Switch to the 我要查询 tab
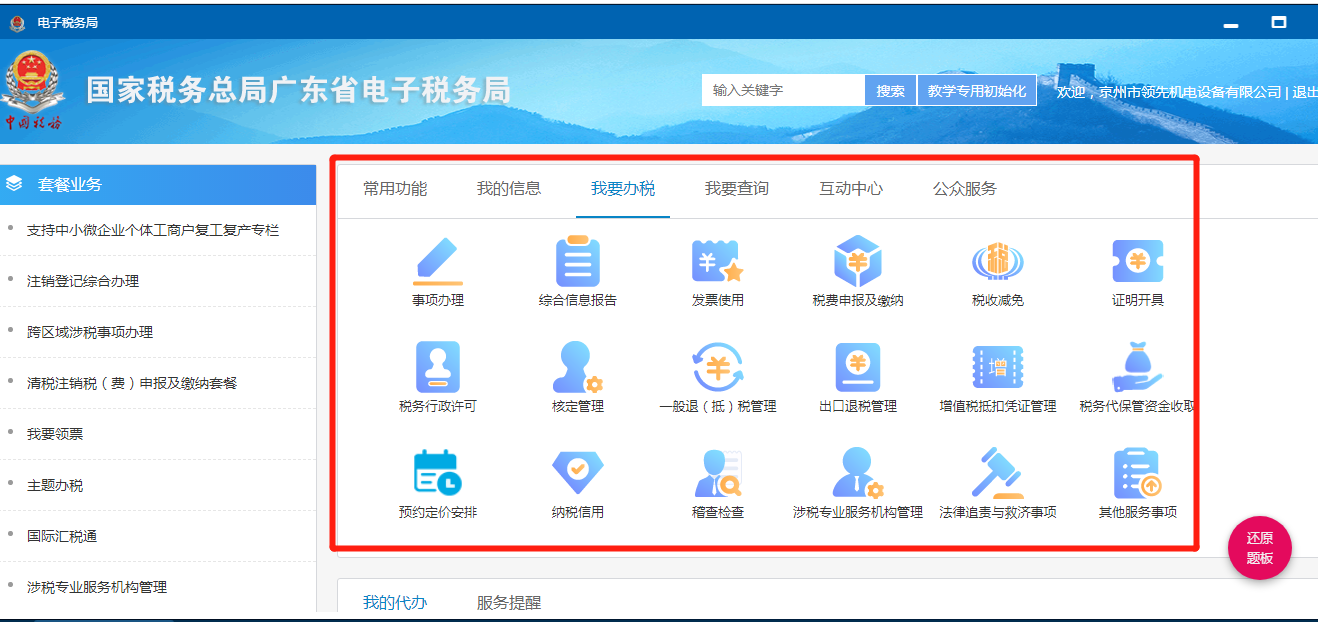Viewport: 1318px width, 622px height. [x=737, y=189]
